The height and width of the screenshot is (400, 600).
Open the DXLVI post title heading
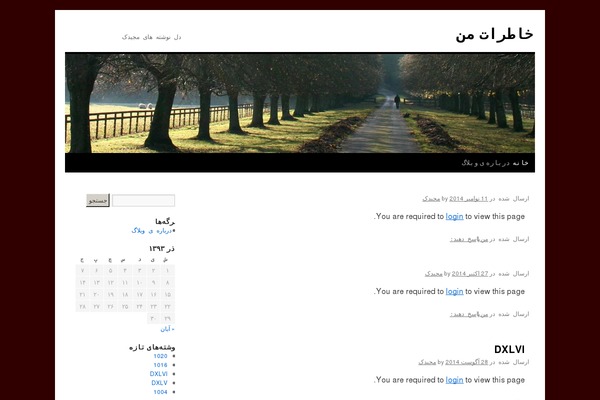[x=510, y=349]
